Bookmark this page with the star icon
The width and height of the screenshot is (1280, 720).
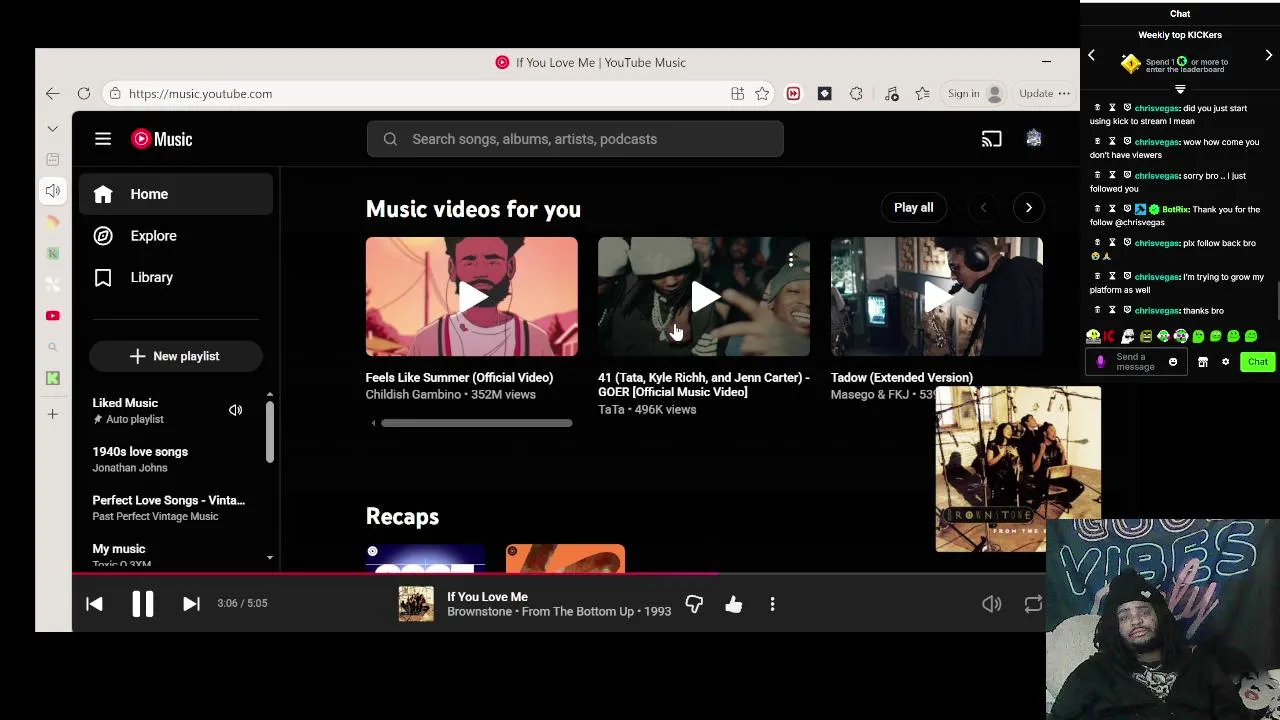[762, 93]
